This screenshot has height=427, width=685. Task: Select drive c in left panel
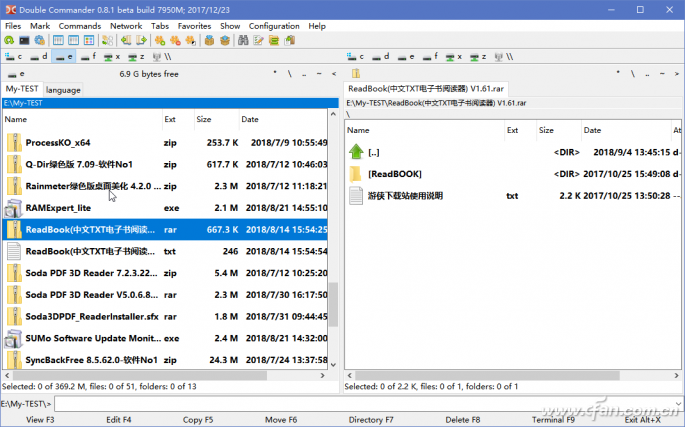[14, 57]
